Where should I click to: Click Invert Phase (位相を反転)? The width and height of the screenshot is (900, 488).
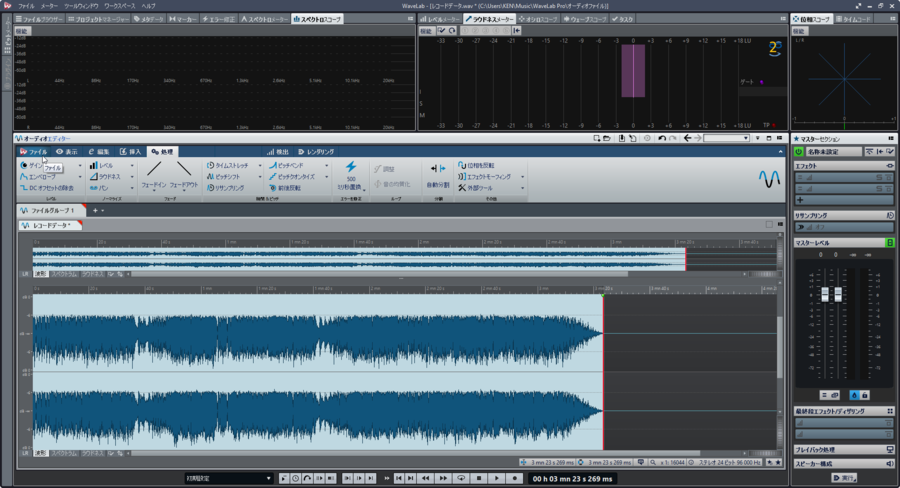click(476, 165)
